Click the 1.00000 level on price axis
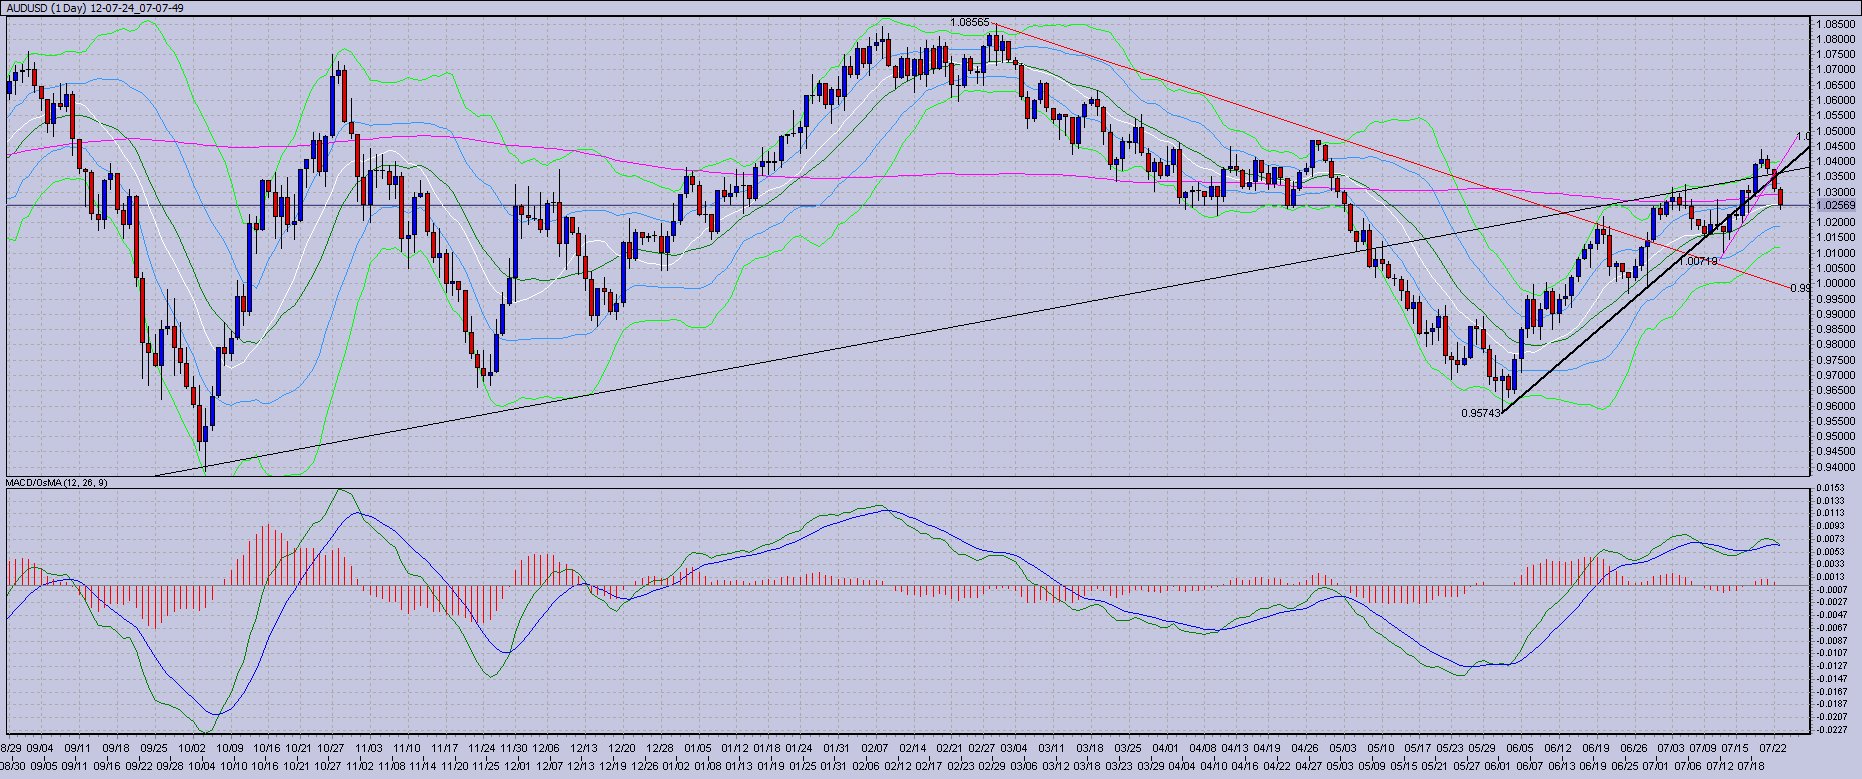1862x779 pixels. tap(1836, 283)
